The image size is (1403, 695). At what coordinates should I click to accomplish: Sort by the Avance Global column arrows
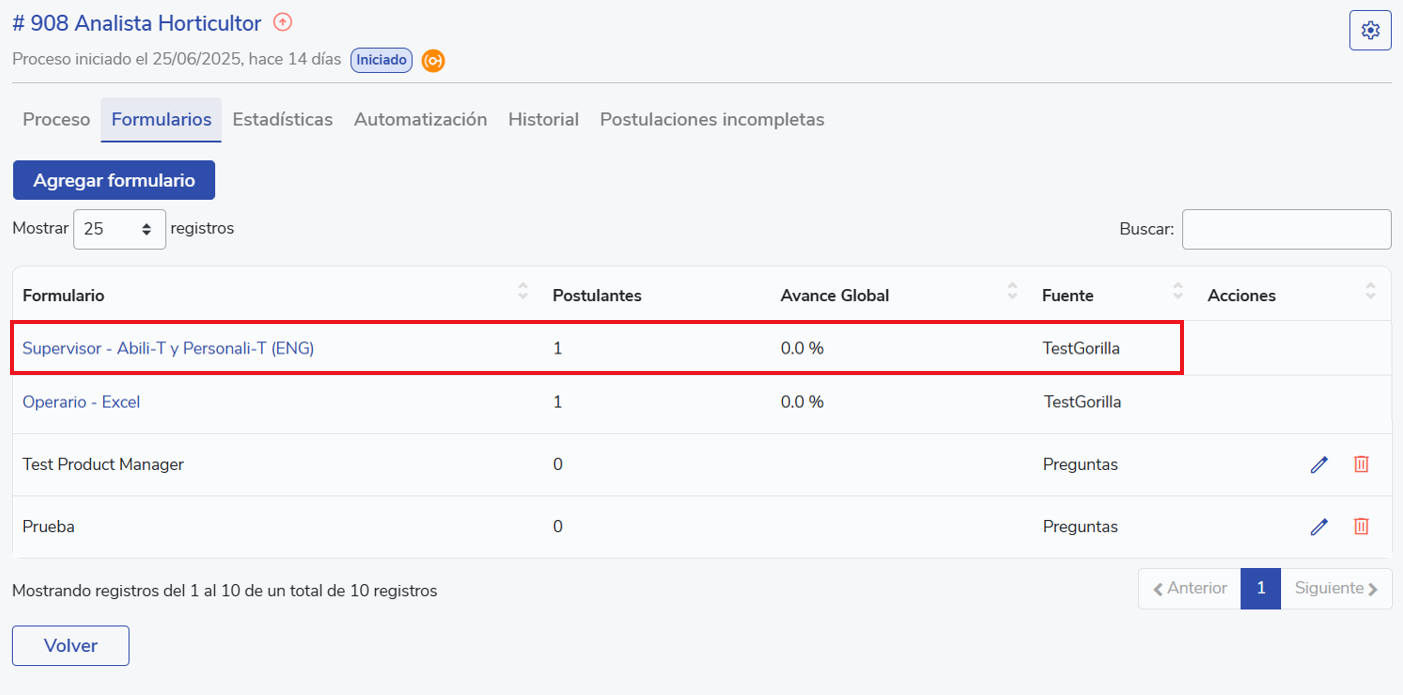click(x=1010, y=291)
